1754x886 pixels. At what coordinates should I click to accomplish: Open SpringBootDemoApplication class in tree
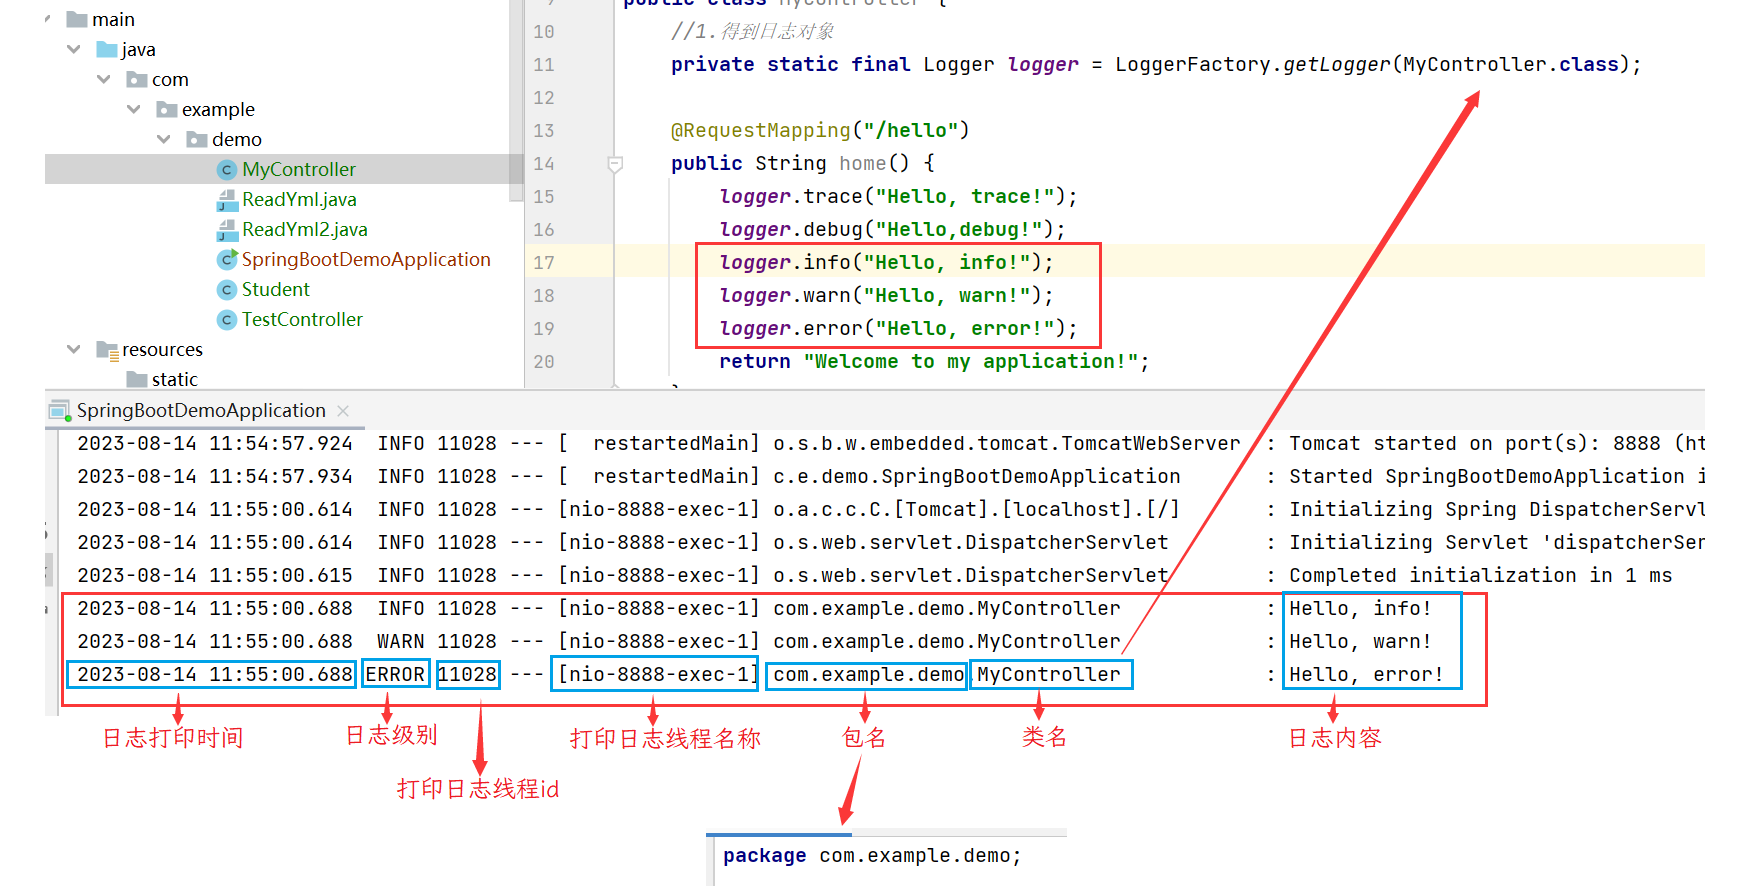pos(366,259)
